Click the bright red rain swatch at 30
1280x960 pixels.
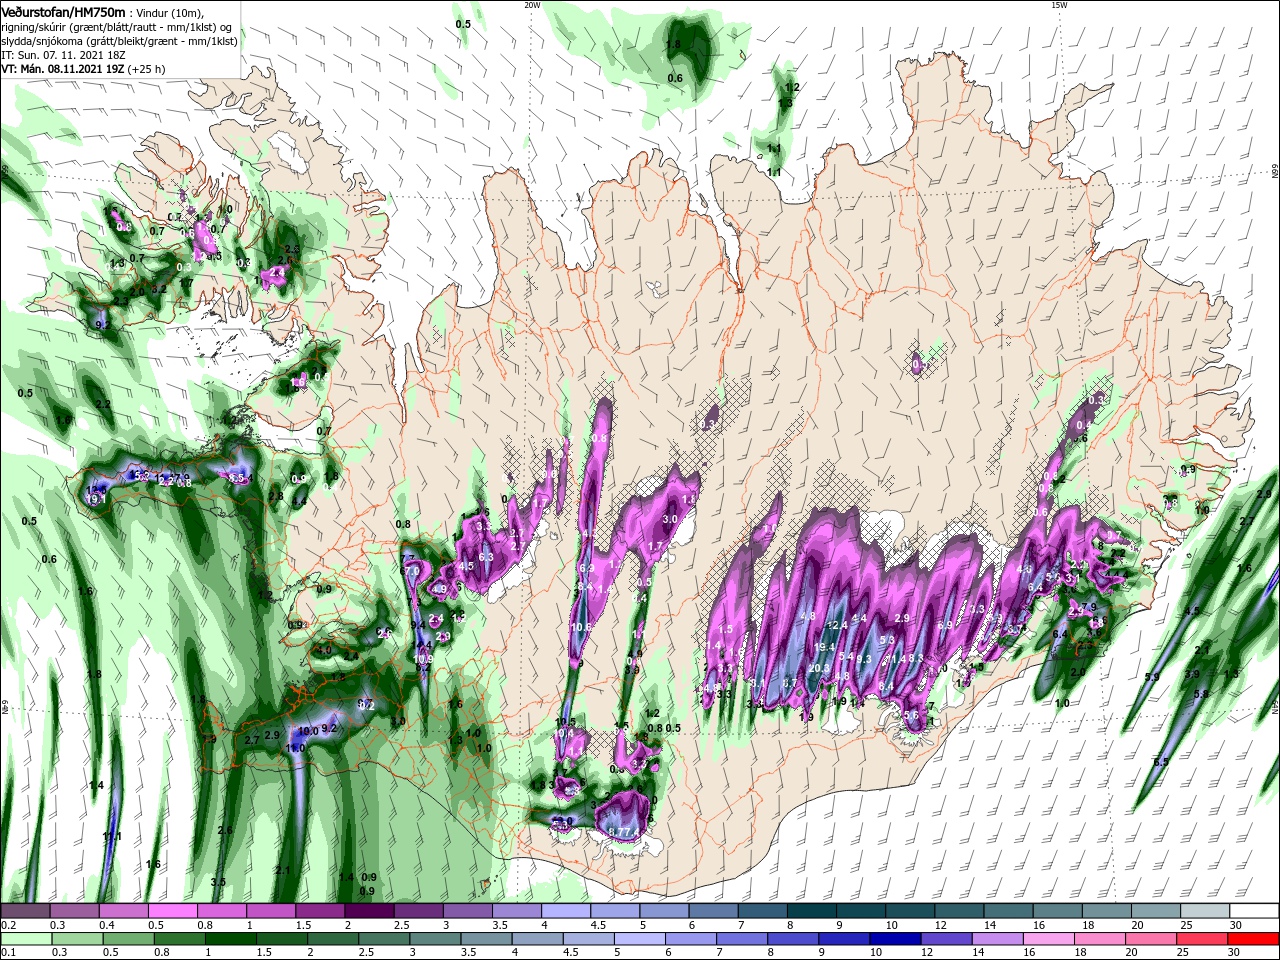pos(1254,939)
